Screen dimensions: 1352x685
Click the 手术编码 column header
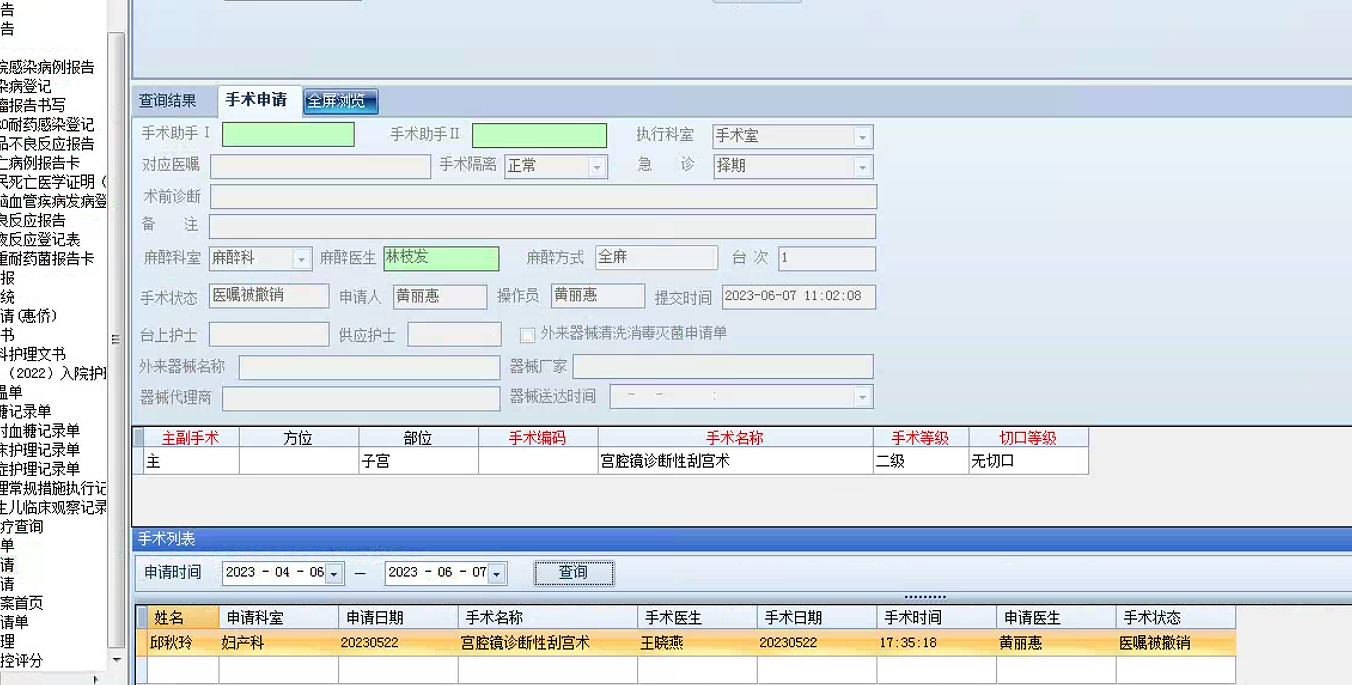(538, 438)
